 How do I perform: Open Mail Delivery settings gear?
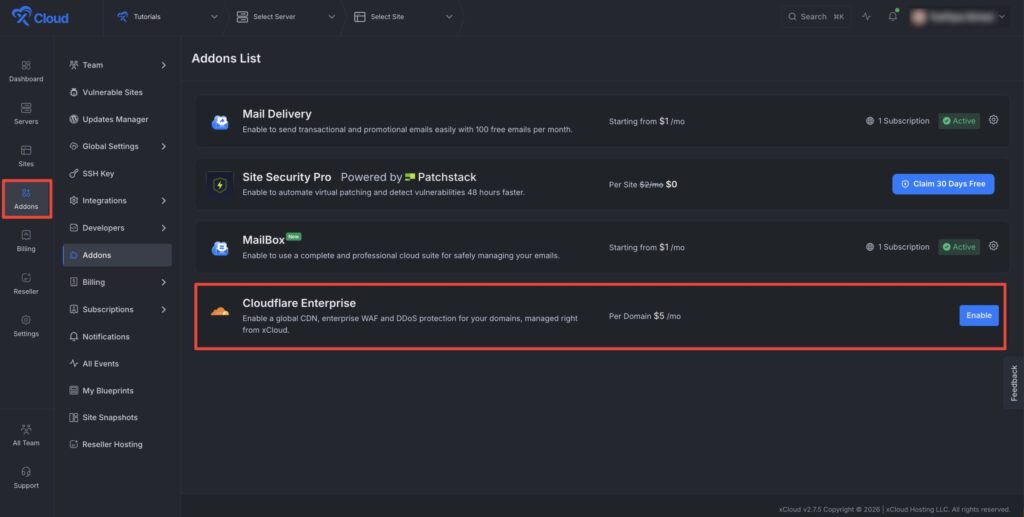[993, 120]
